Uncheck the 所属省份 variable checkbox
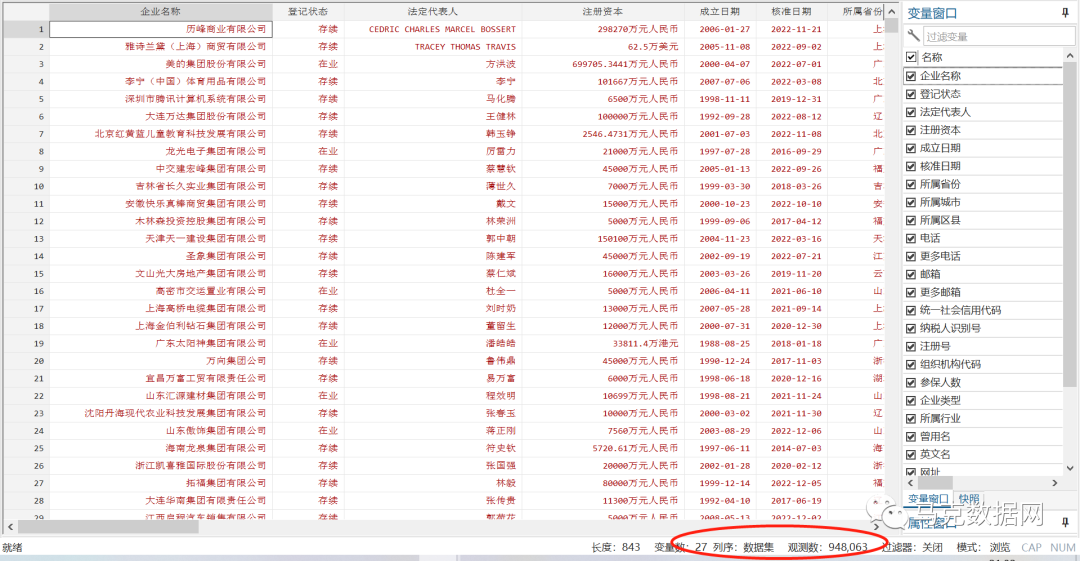This screenshot has width=1080, height=561. click(911, 184)
